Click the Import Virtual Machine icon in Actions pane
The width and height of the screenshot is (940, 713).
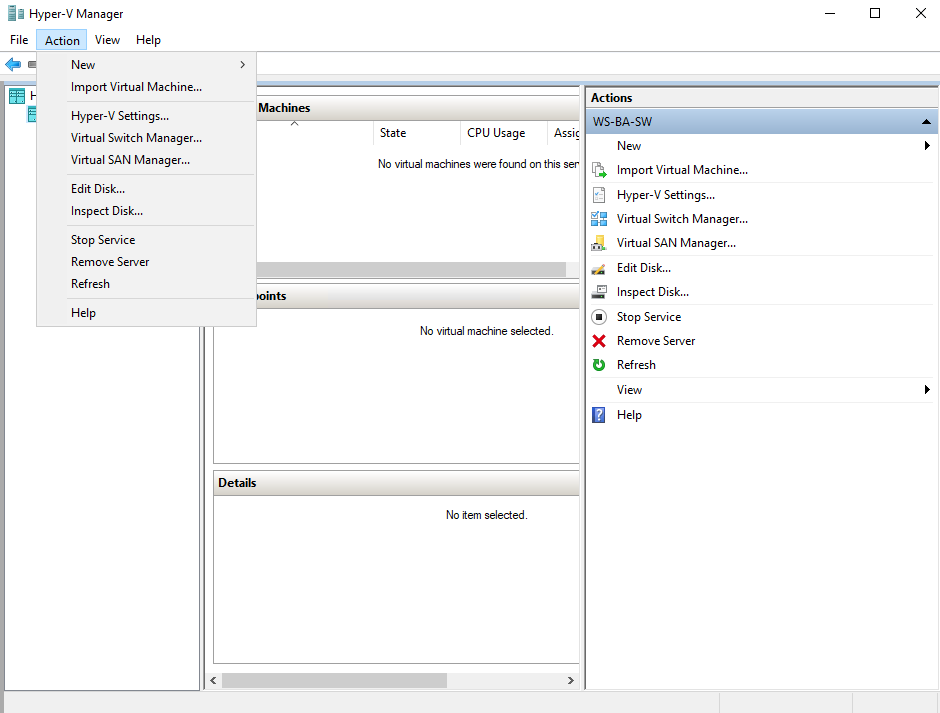pyautogui.click(x=599, y=170)
